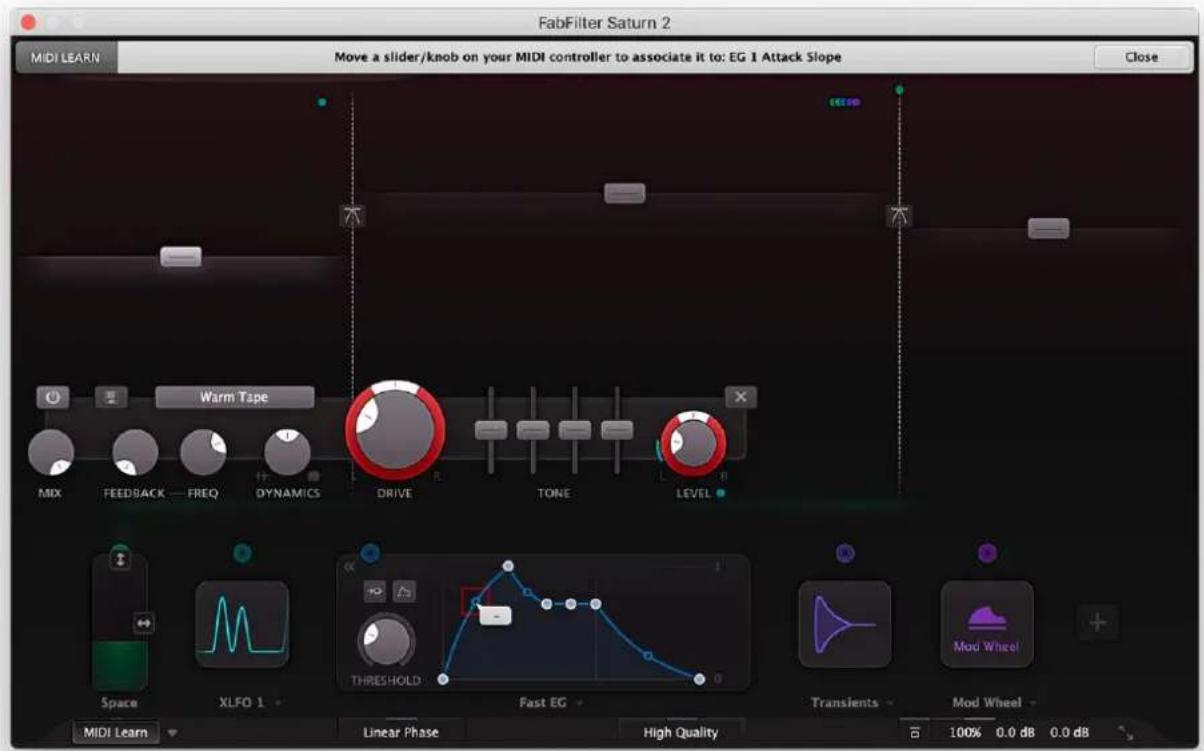This screenshot has height=751, width=1204.
Task: Click the fourth TONE slider handle
Action: click(x=617, y=430)
